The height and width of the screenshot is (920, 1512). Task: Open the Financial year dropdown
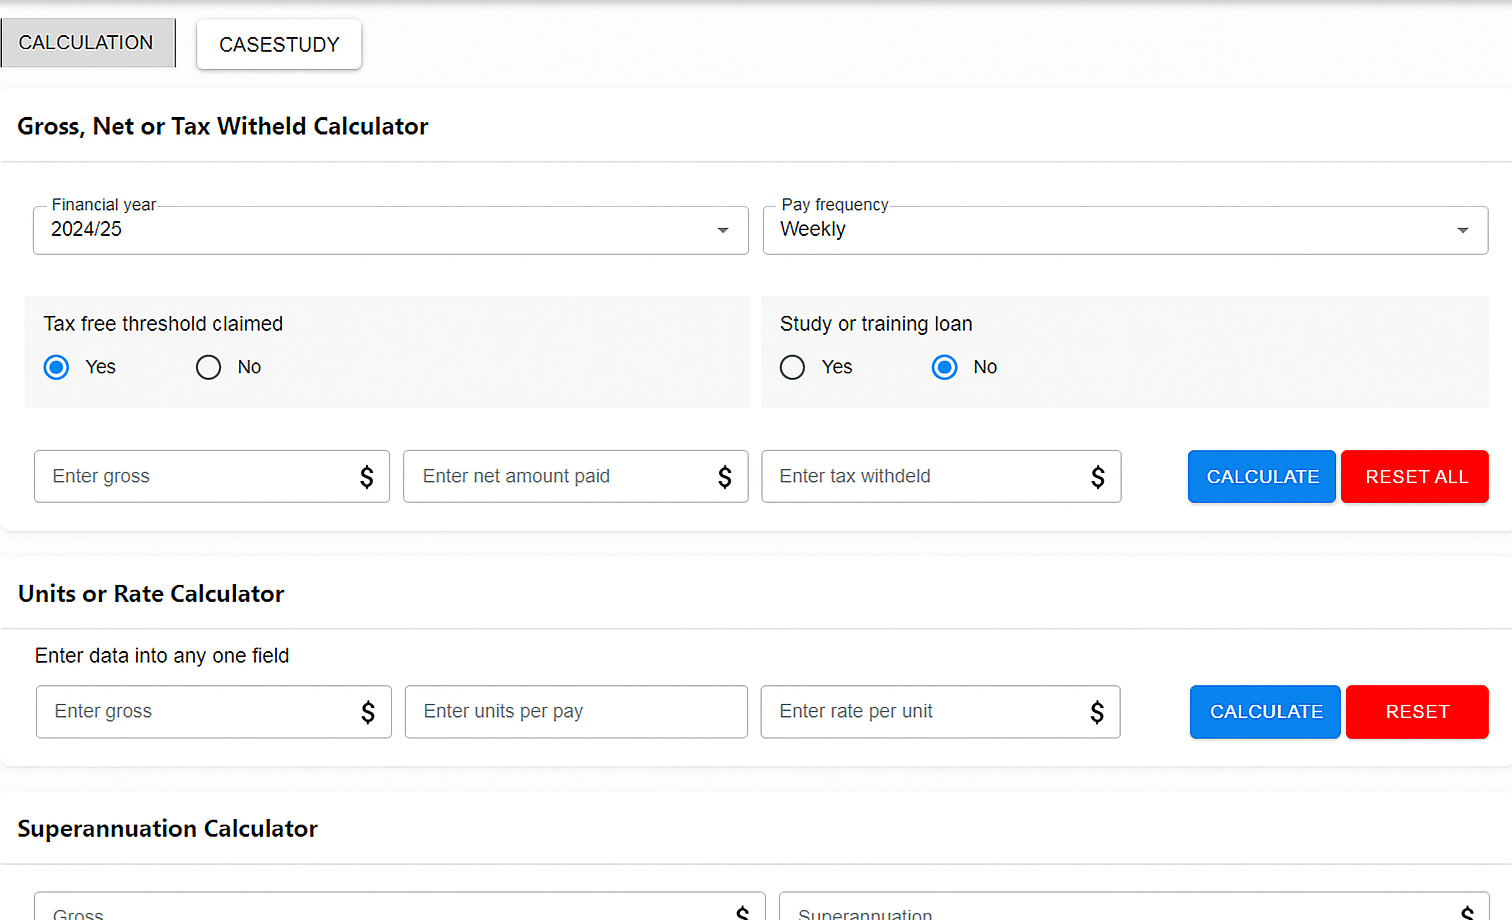pyautogui.click(x=390, y=230)
